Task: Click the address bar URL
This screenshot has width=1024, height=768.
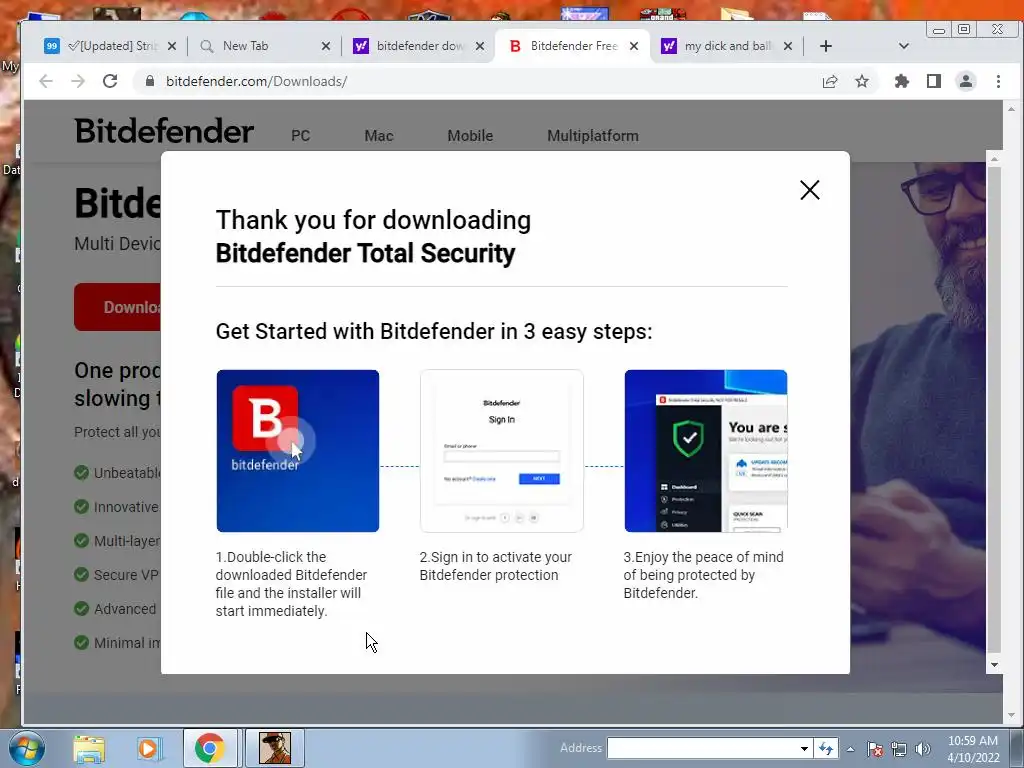Action: (x=256, y=81)
